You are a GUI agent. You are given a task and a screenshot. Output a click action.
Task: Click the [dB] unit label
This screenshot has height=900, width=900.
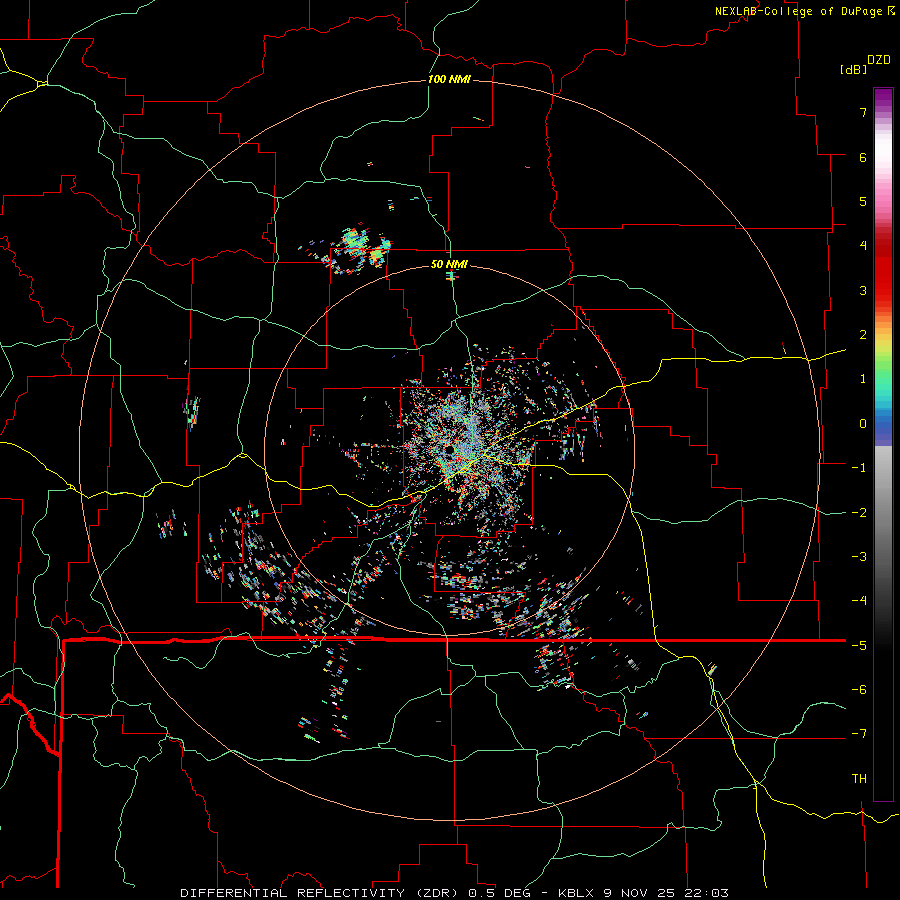pyautogui.click(x=854, y=69)
